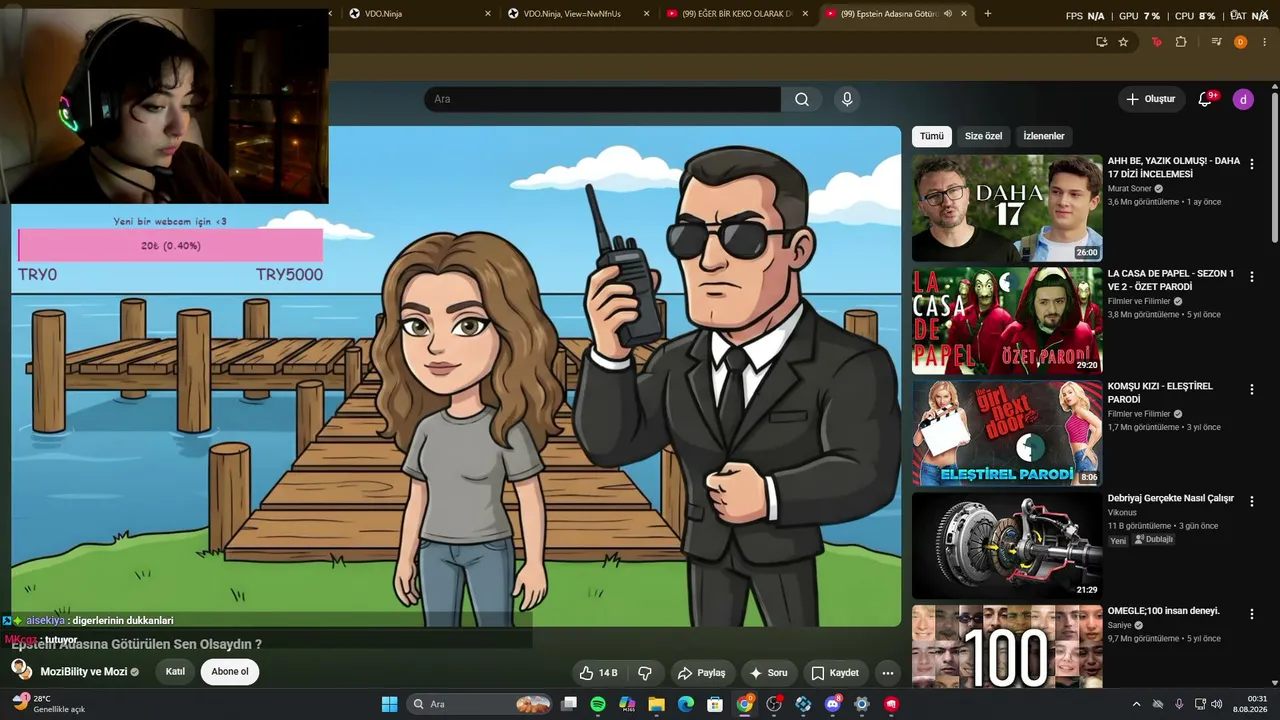
Task: Click the Katıl join button
Action: [x=175, y=672]
